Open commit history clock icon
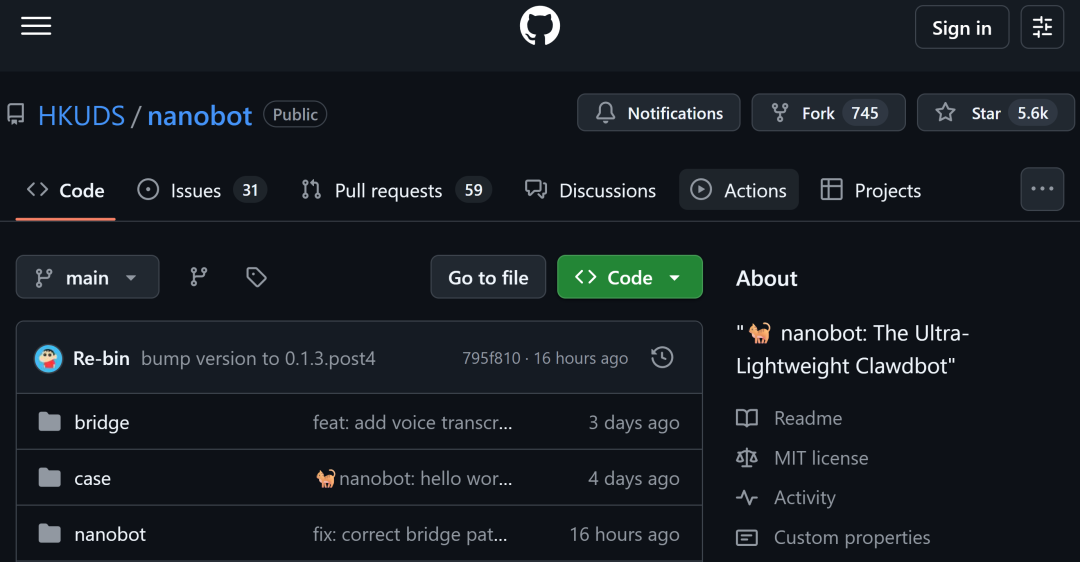The image size is (1080, 562). [x=662, y=358]
